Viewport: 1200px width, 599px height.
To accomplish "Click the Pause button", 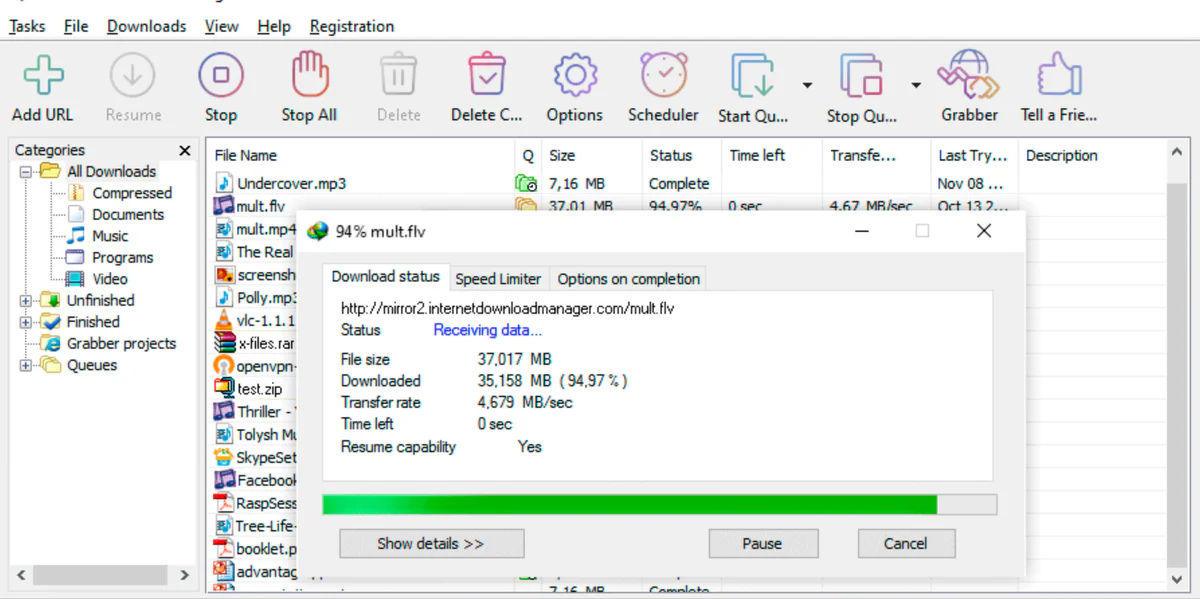I will point(762,544).
